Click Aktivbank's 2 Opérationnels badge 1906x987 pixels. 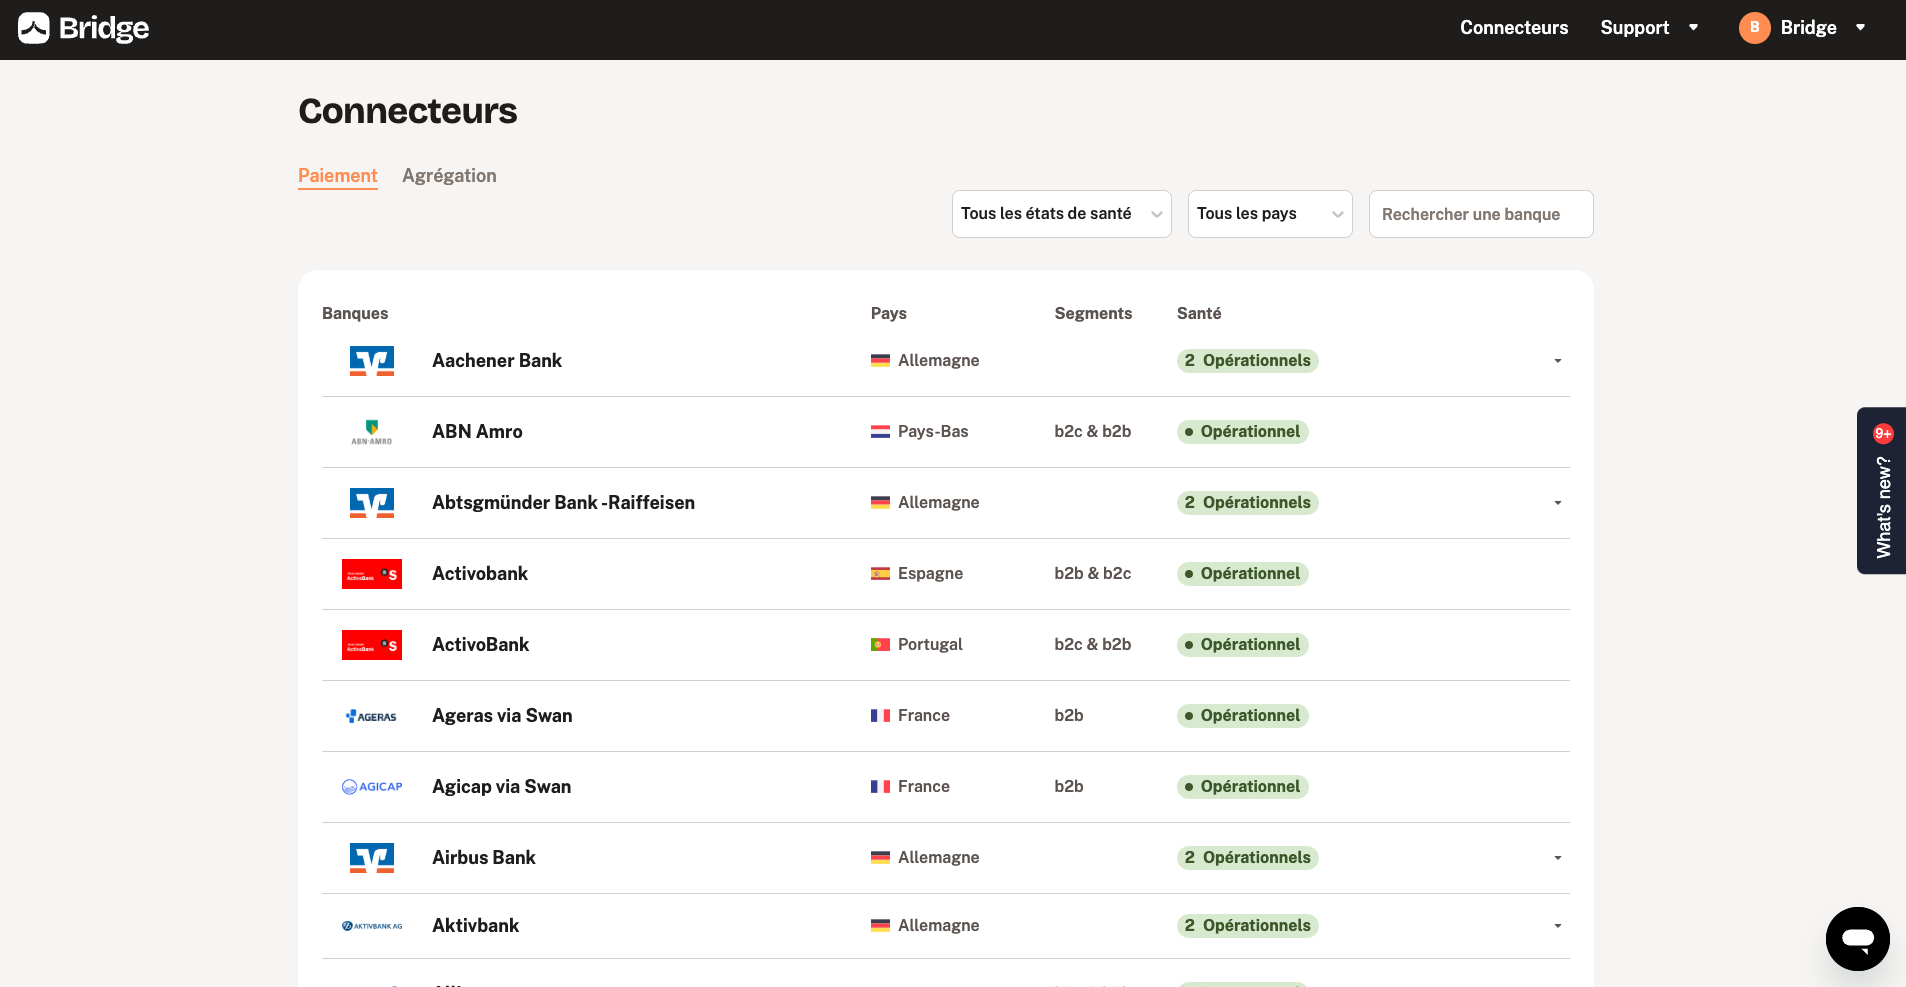[1247, 926]
